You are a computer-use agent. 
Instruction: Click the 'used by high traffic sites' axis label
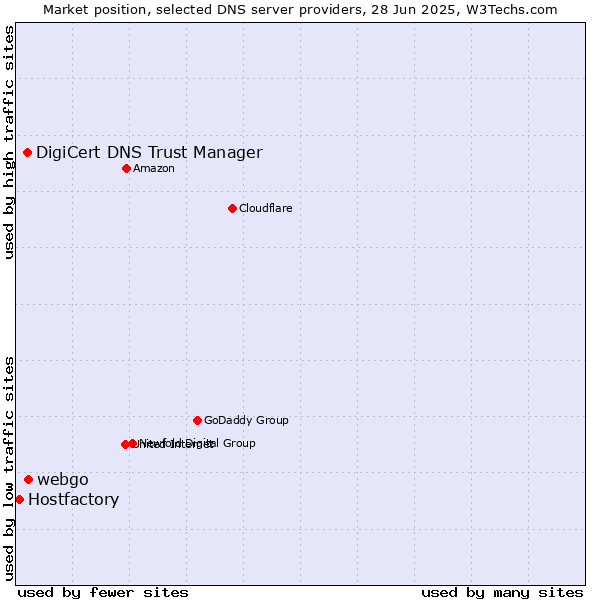click(x=8, y=142)
